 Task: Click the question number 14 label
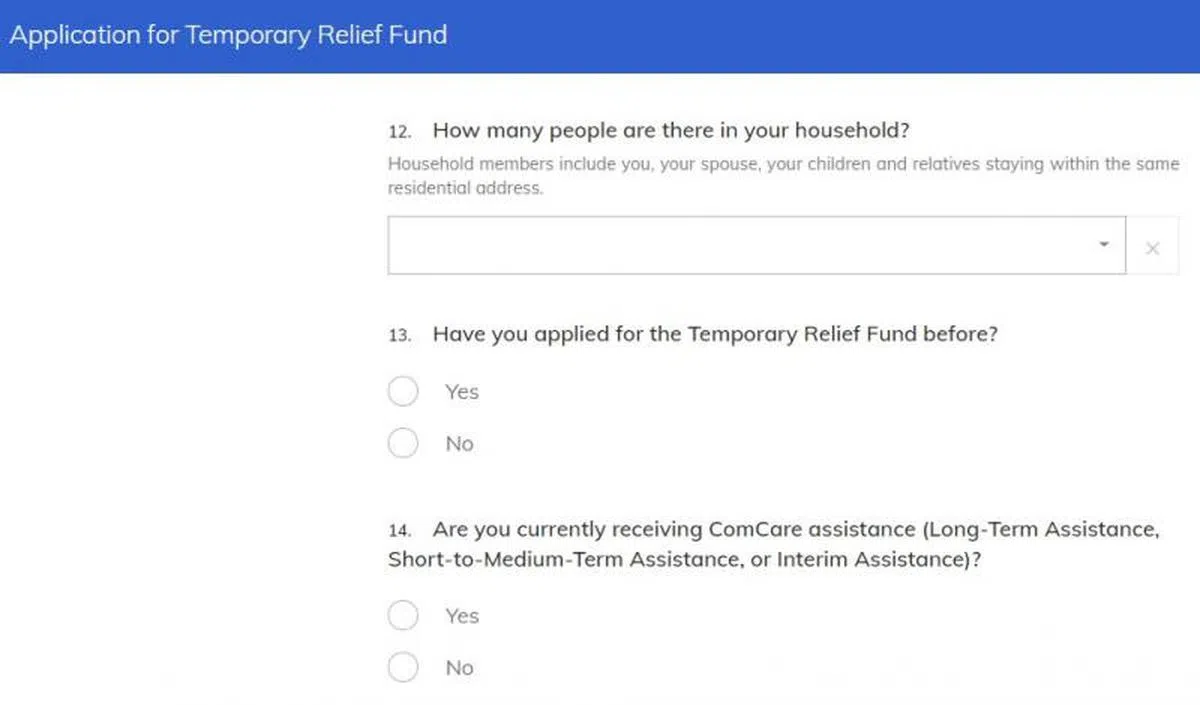399,531
